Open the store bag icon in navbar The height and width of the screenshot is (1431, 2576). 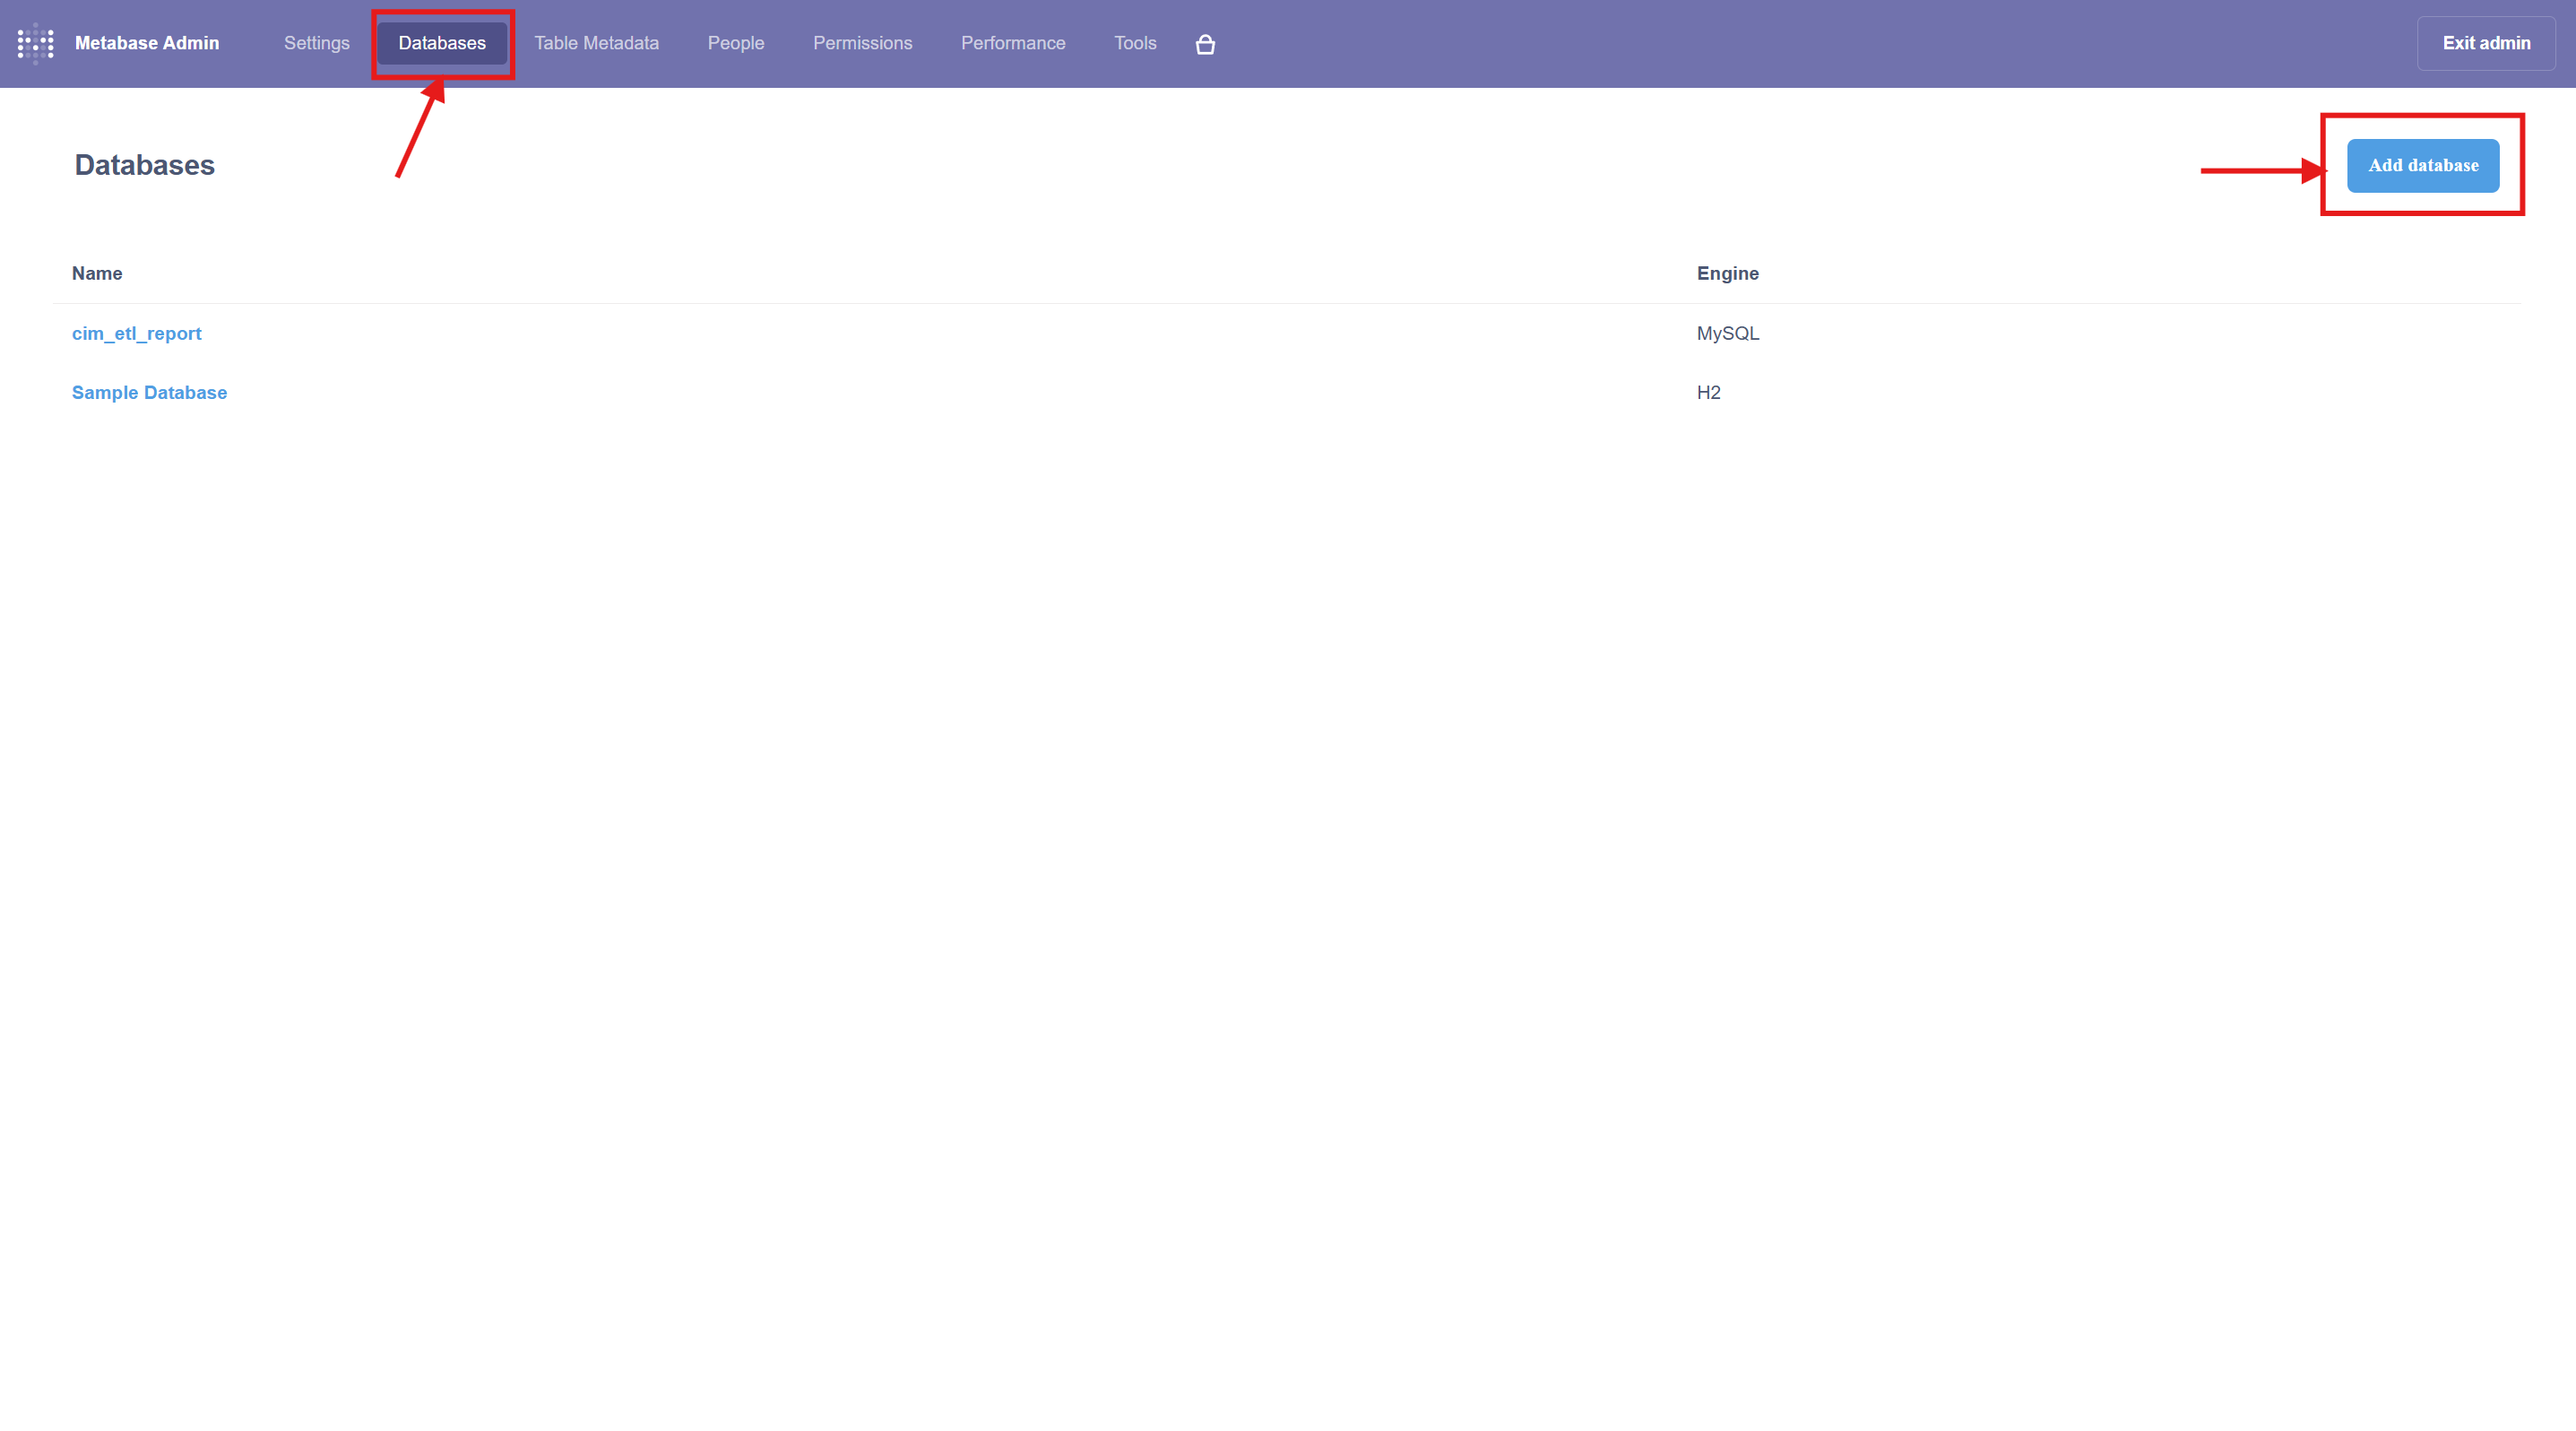tap(1205, 44)
